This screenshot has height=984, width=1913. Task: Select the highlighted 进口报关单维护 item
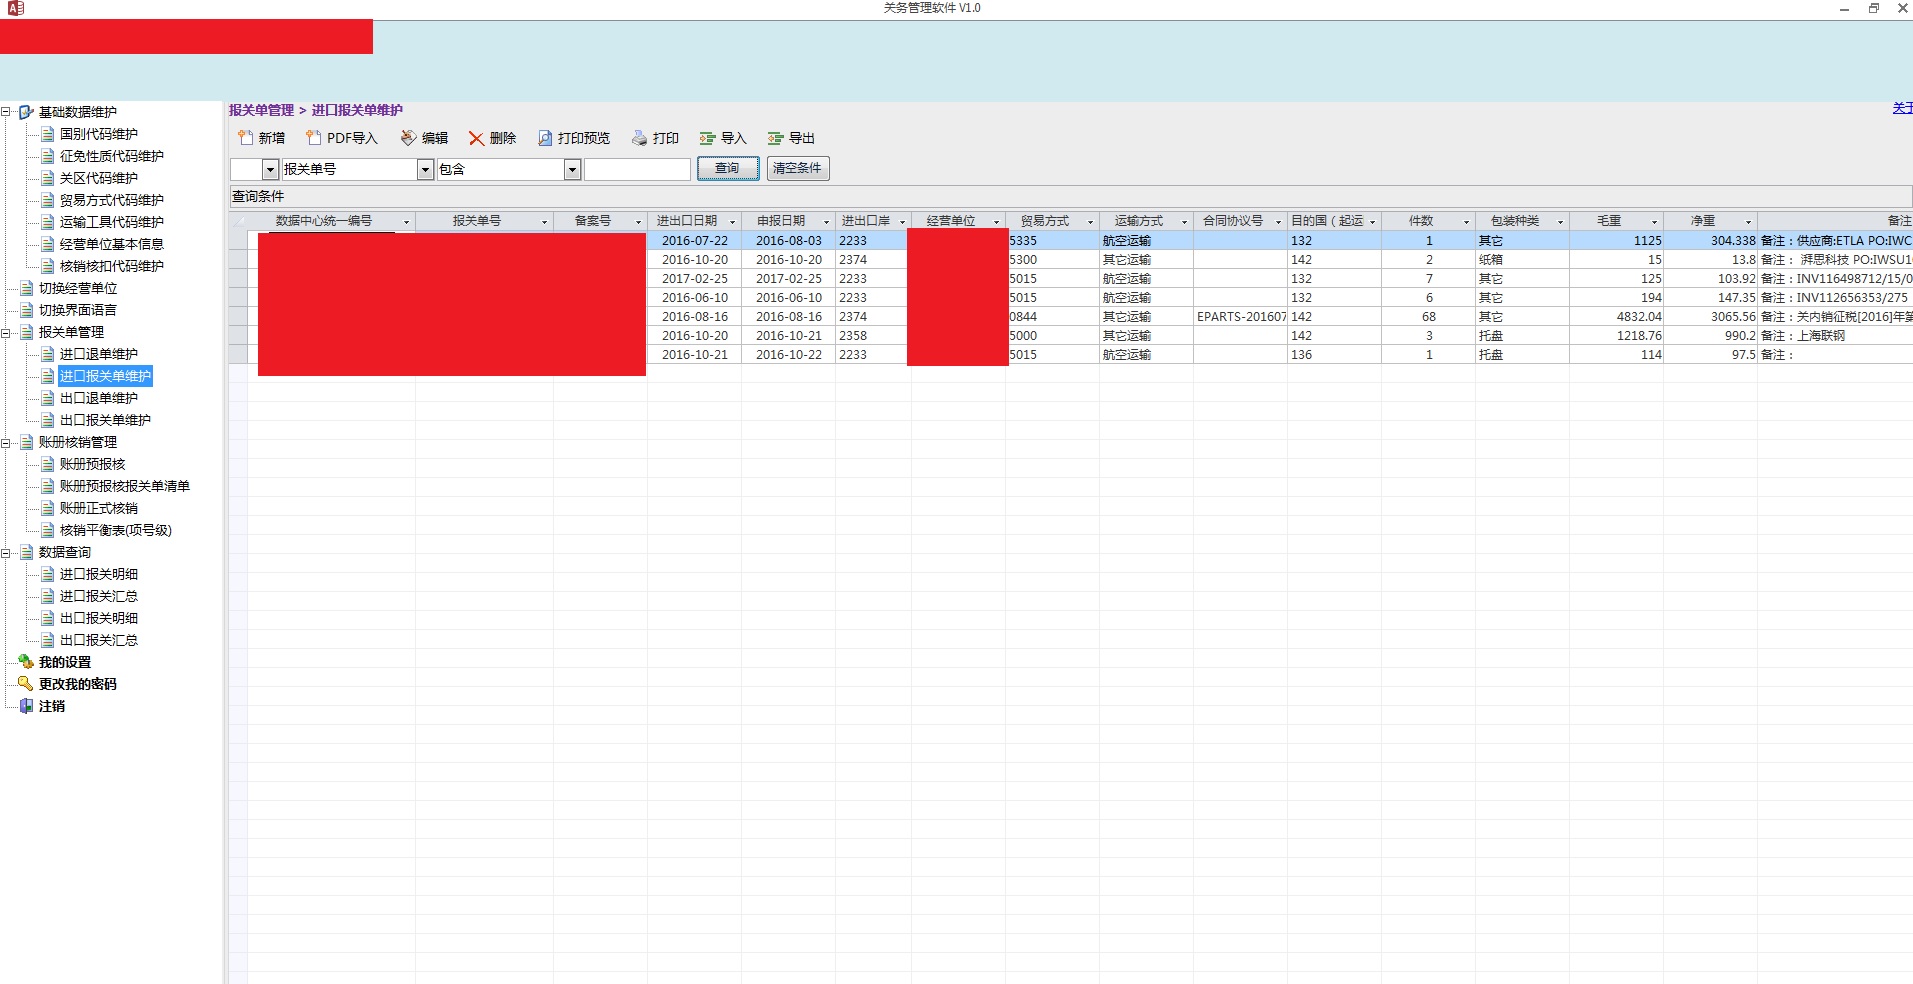click(x=105, y=376)
